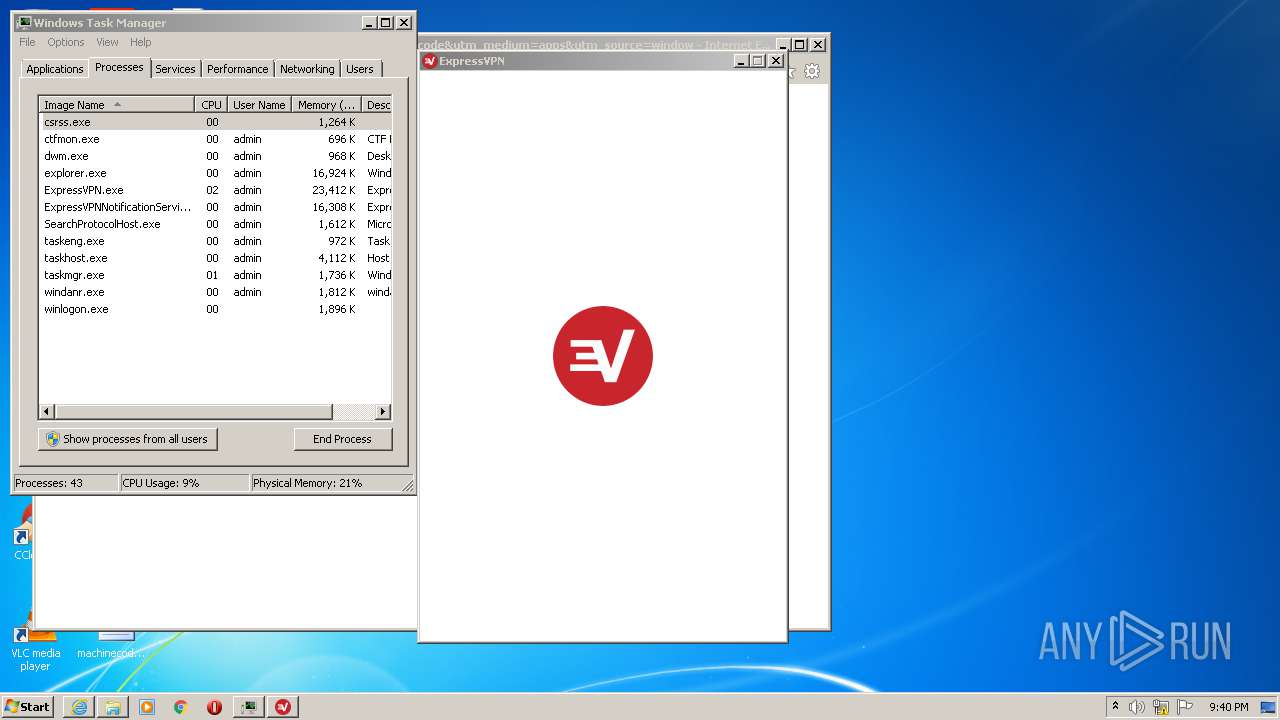The width and height of the screenshot is (1280, 720).
Task: Switch to the Services tab
Action: [x=175, y=69]
